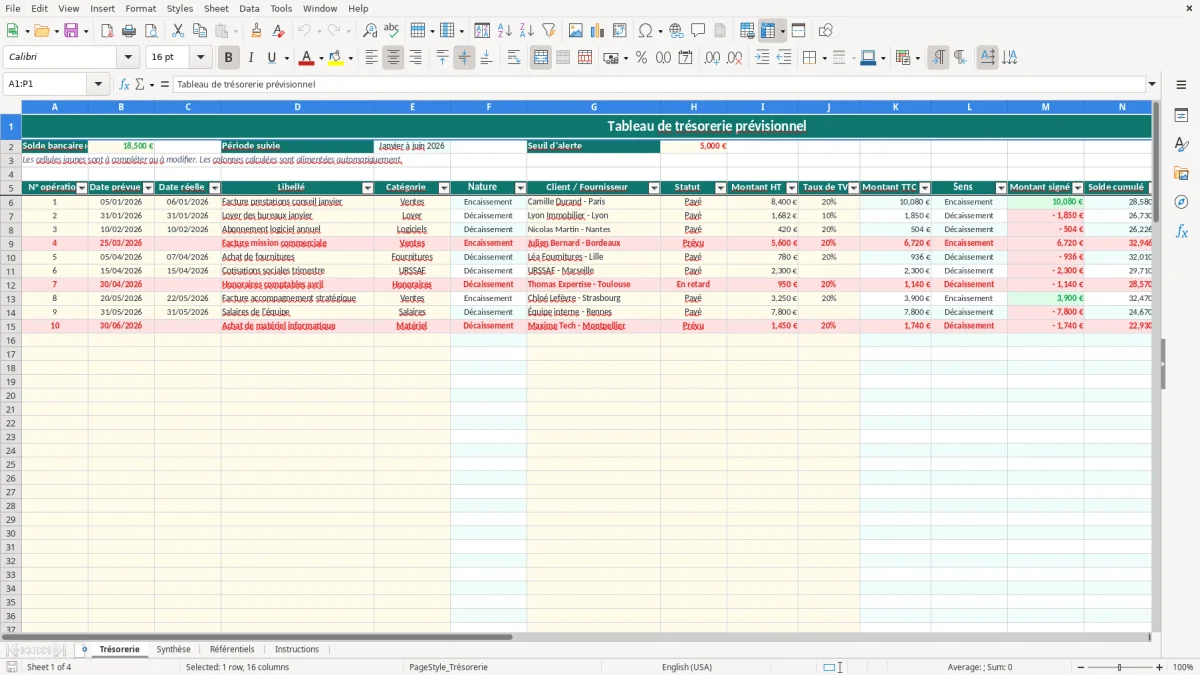Open the Properties sidebar panel
Screen dimensions: 1200x675
click(1181, 116)
